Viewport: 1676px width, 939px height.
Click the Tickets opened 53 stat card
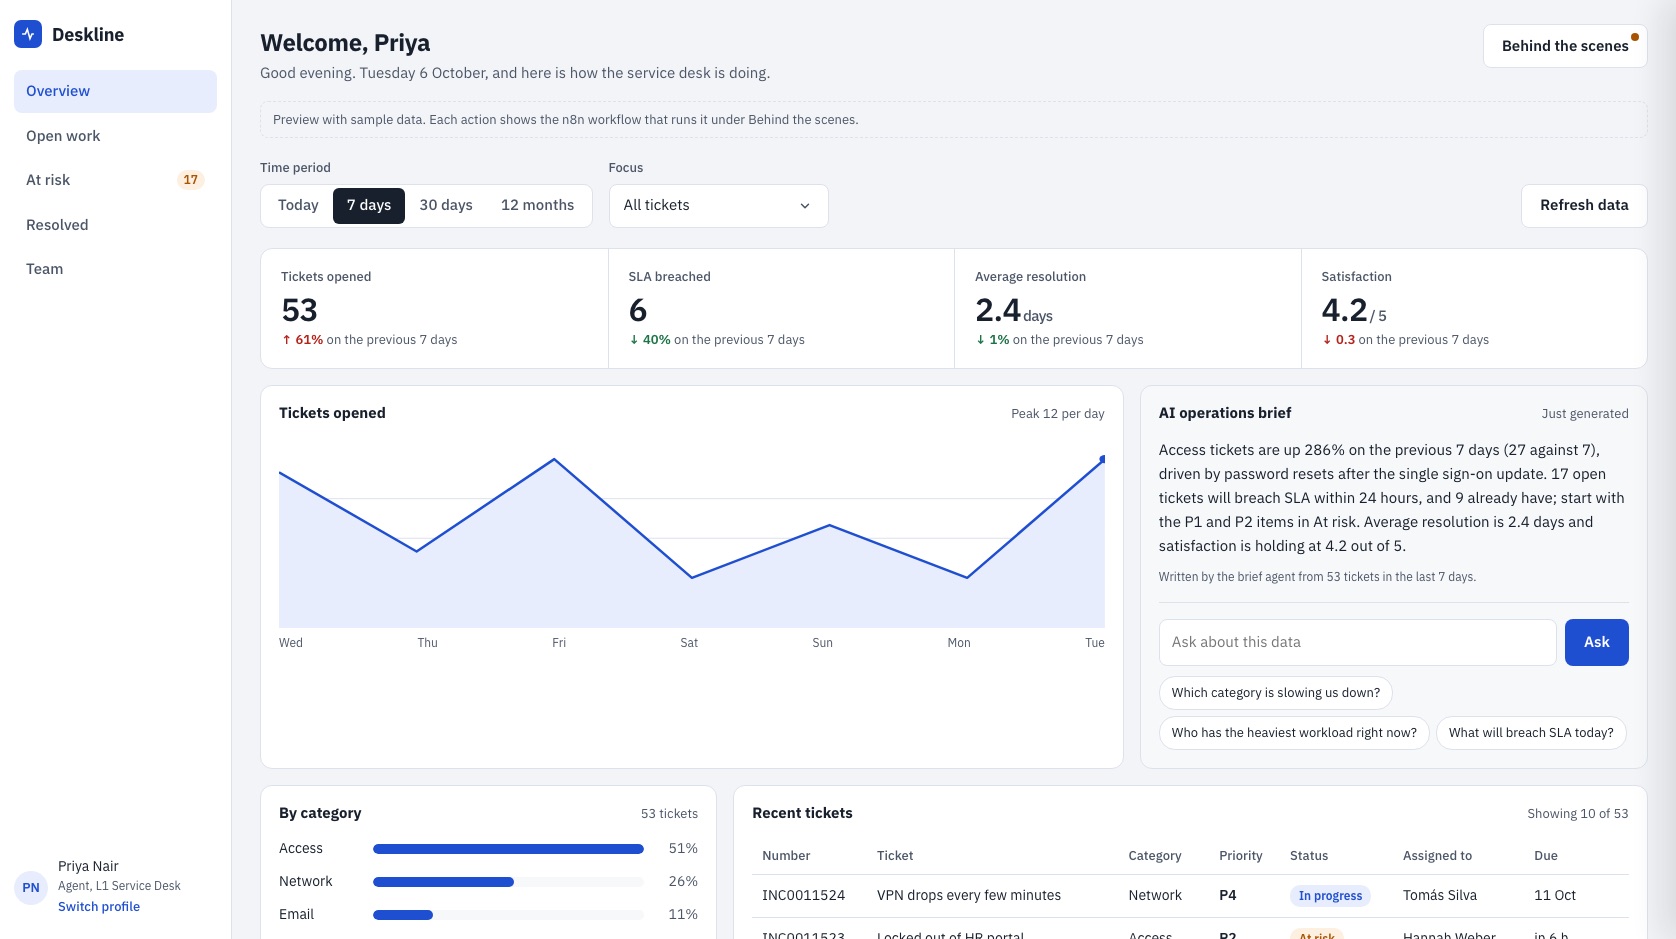[434, 308]
